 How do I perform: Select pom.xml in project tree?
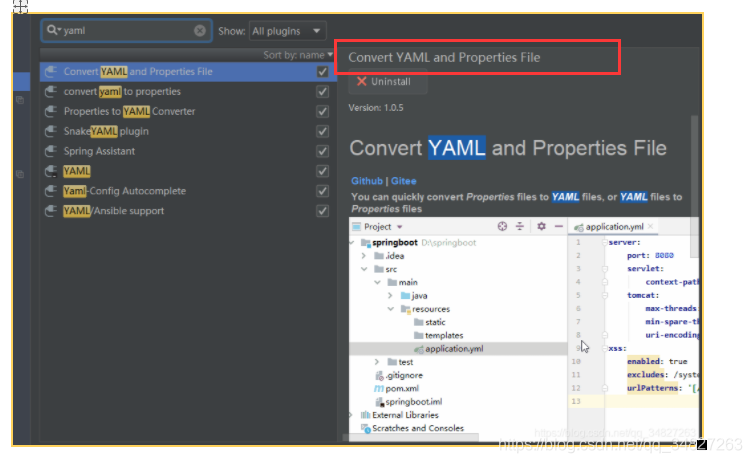(402, 389)
